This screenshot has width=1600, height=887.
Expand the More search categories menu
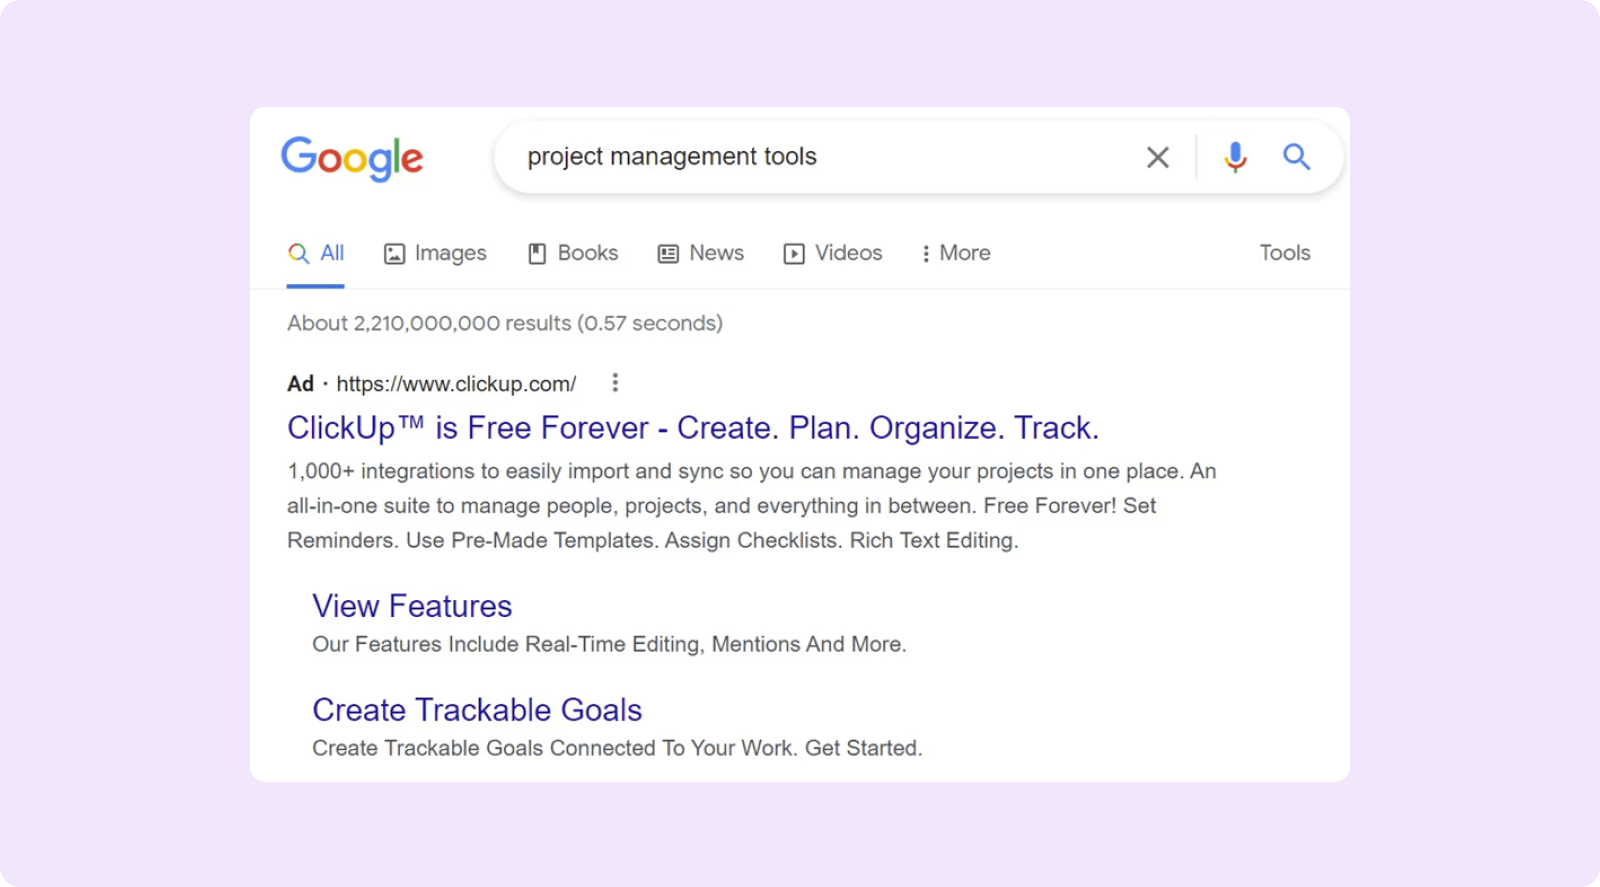tap(955, 253)
